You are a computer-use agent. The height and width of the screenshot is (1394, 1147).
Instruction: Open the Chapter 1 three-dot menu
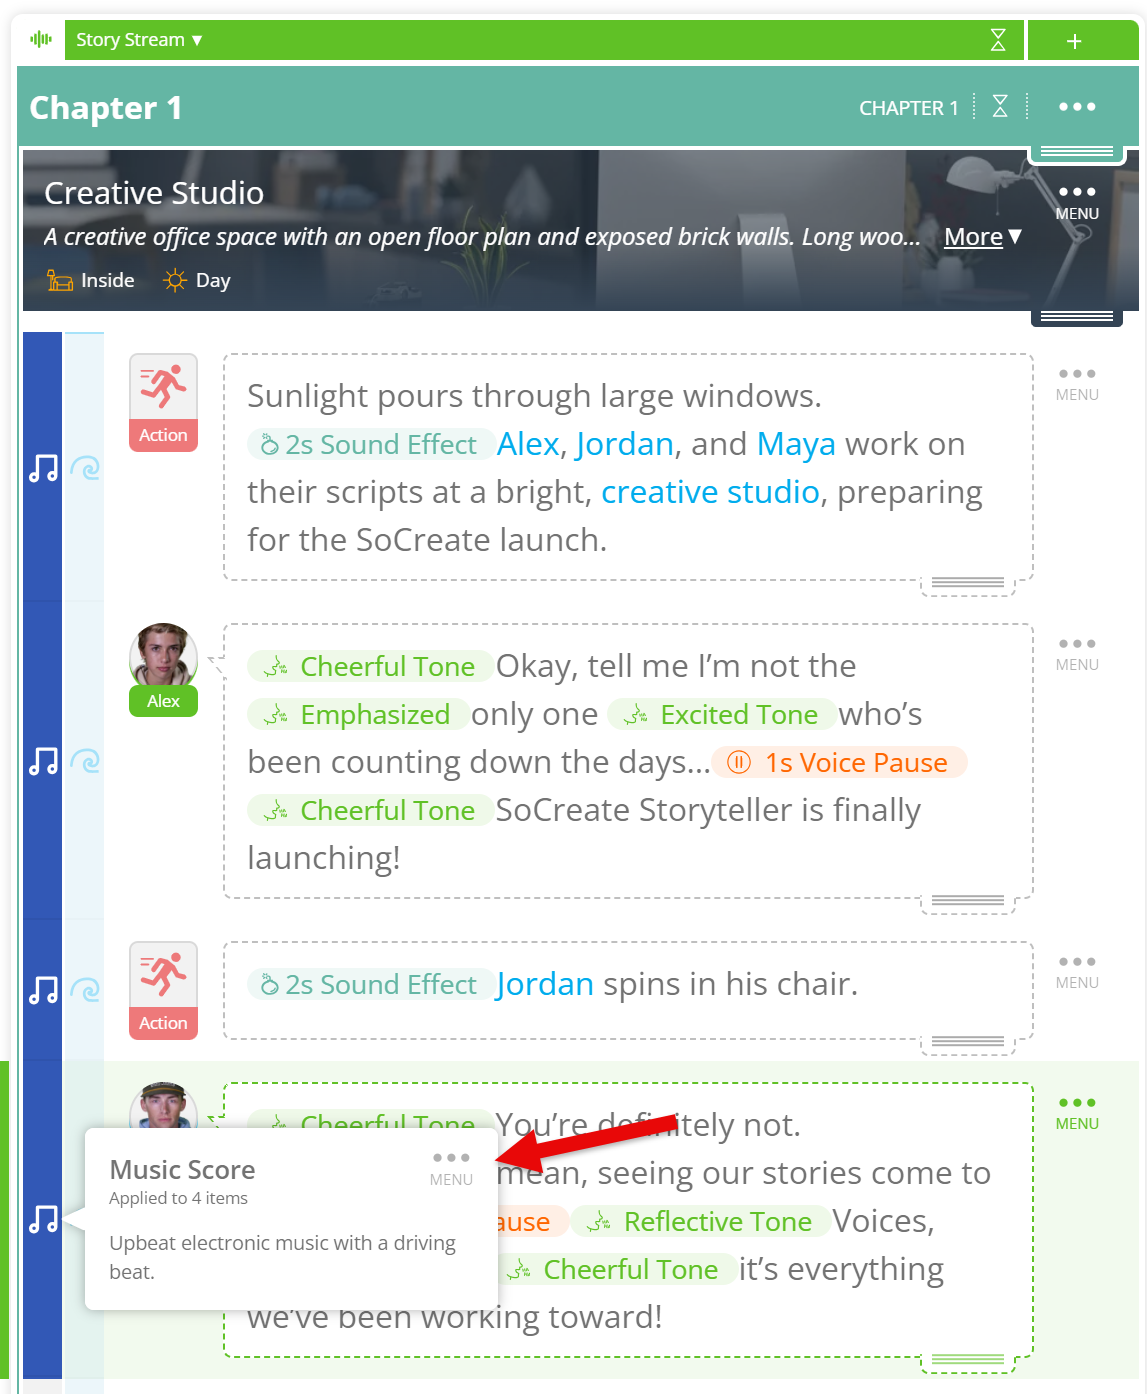(x=1077, y=107)
